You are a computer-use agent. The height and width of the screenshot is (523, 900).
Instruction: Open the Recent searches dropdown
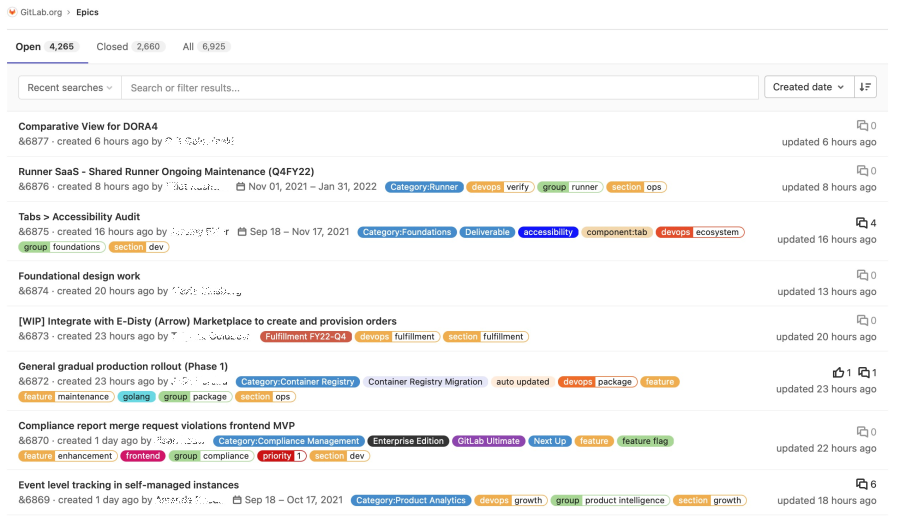(x=69, y=88)
